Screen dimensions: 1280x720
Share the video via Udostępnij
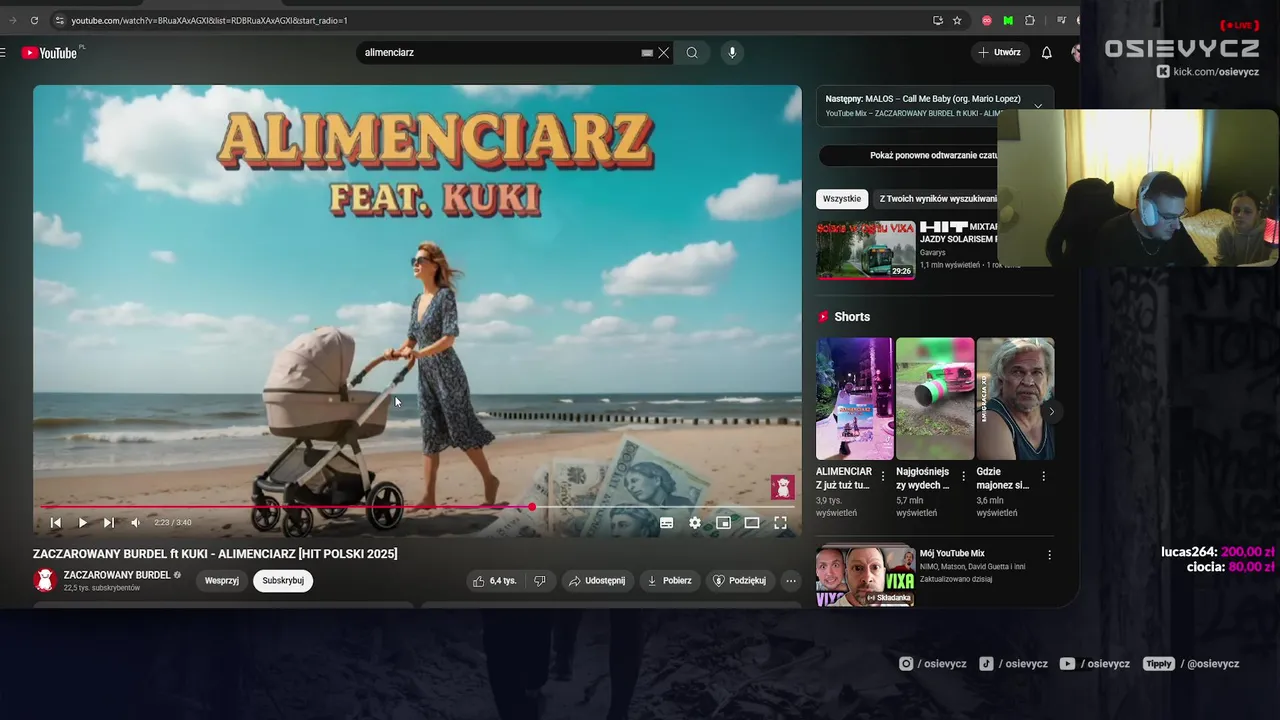597,581
